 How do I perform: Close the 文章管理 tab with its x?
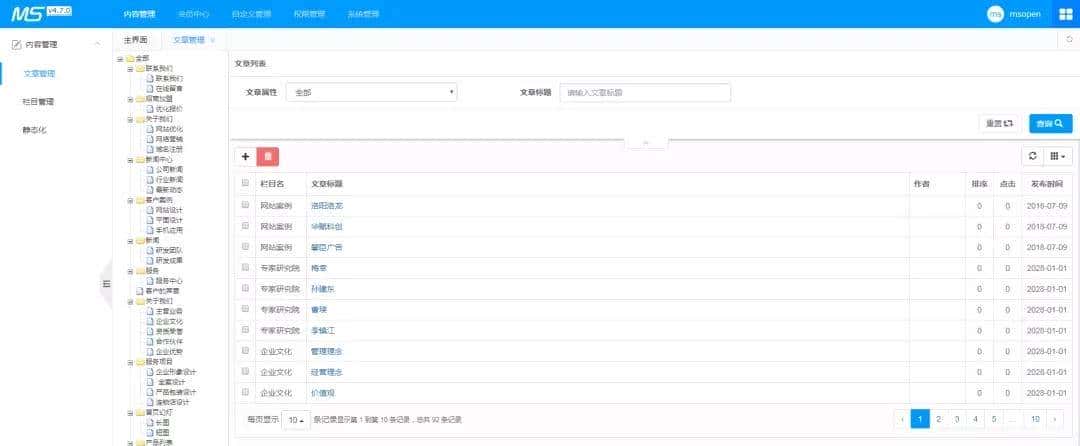(x=213, y=40)
